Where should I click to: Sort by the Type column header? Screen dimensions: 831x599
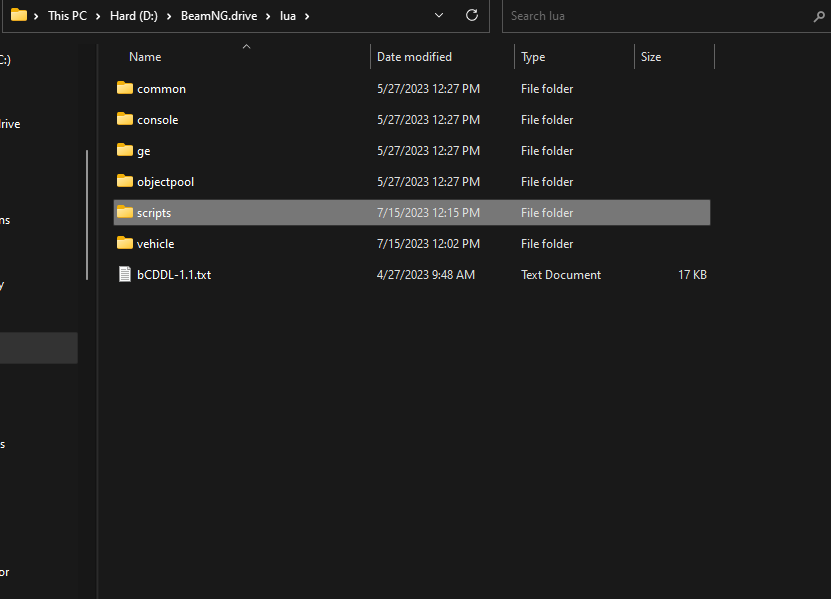click(533, 57)
